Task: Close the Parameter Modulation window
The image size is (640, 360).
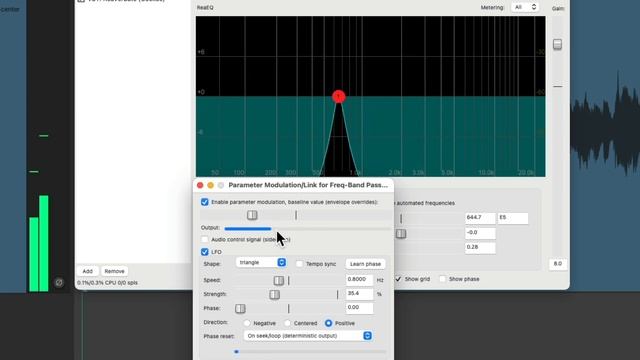Action: [200, 185]
